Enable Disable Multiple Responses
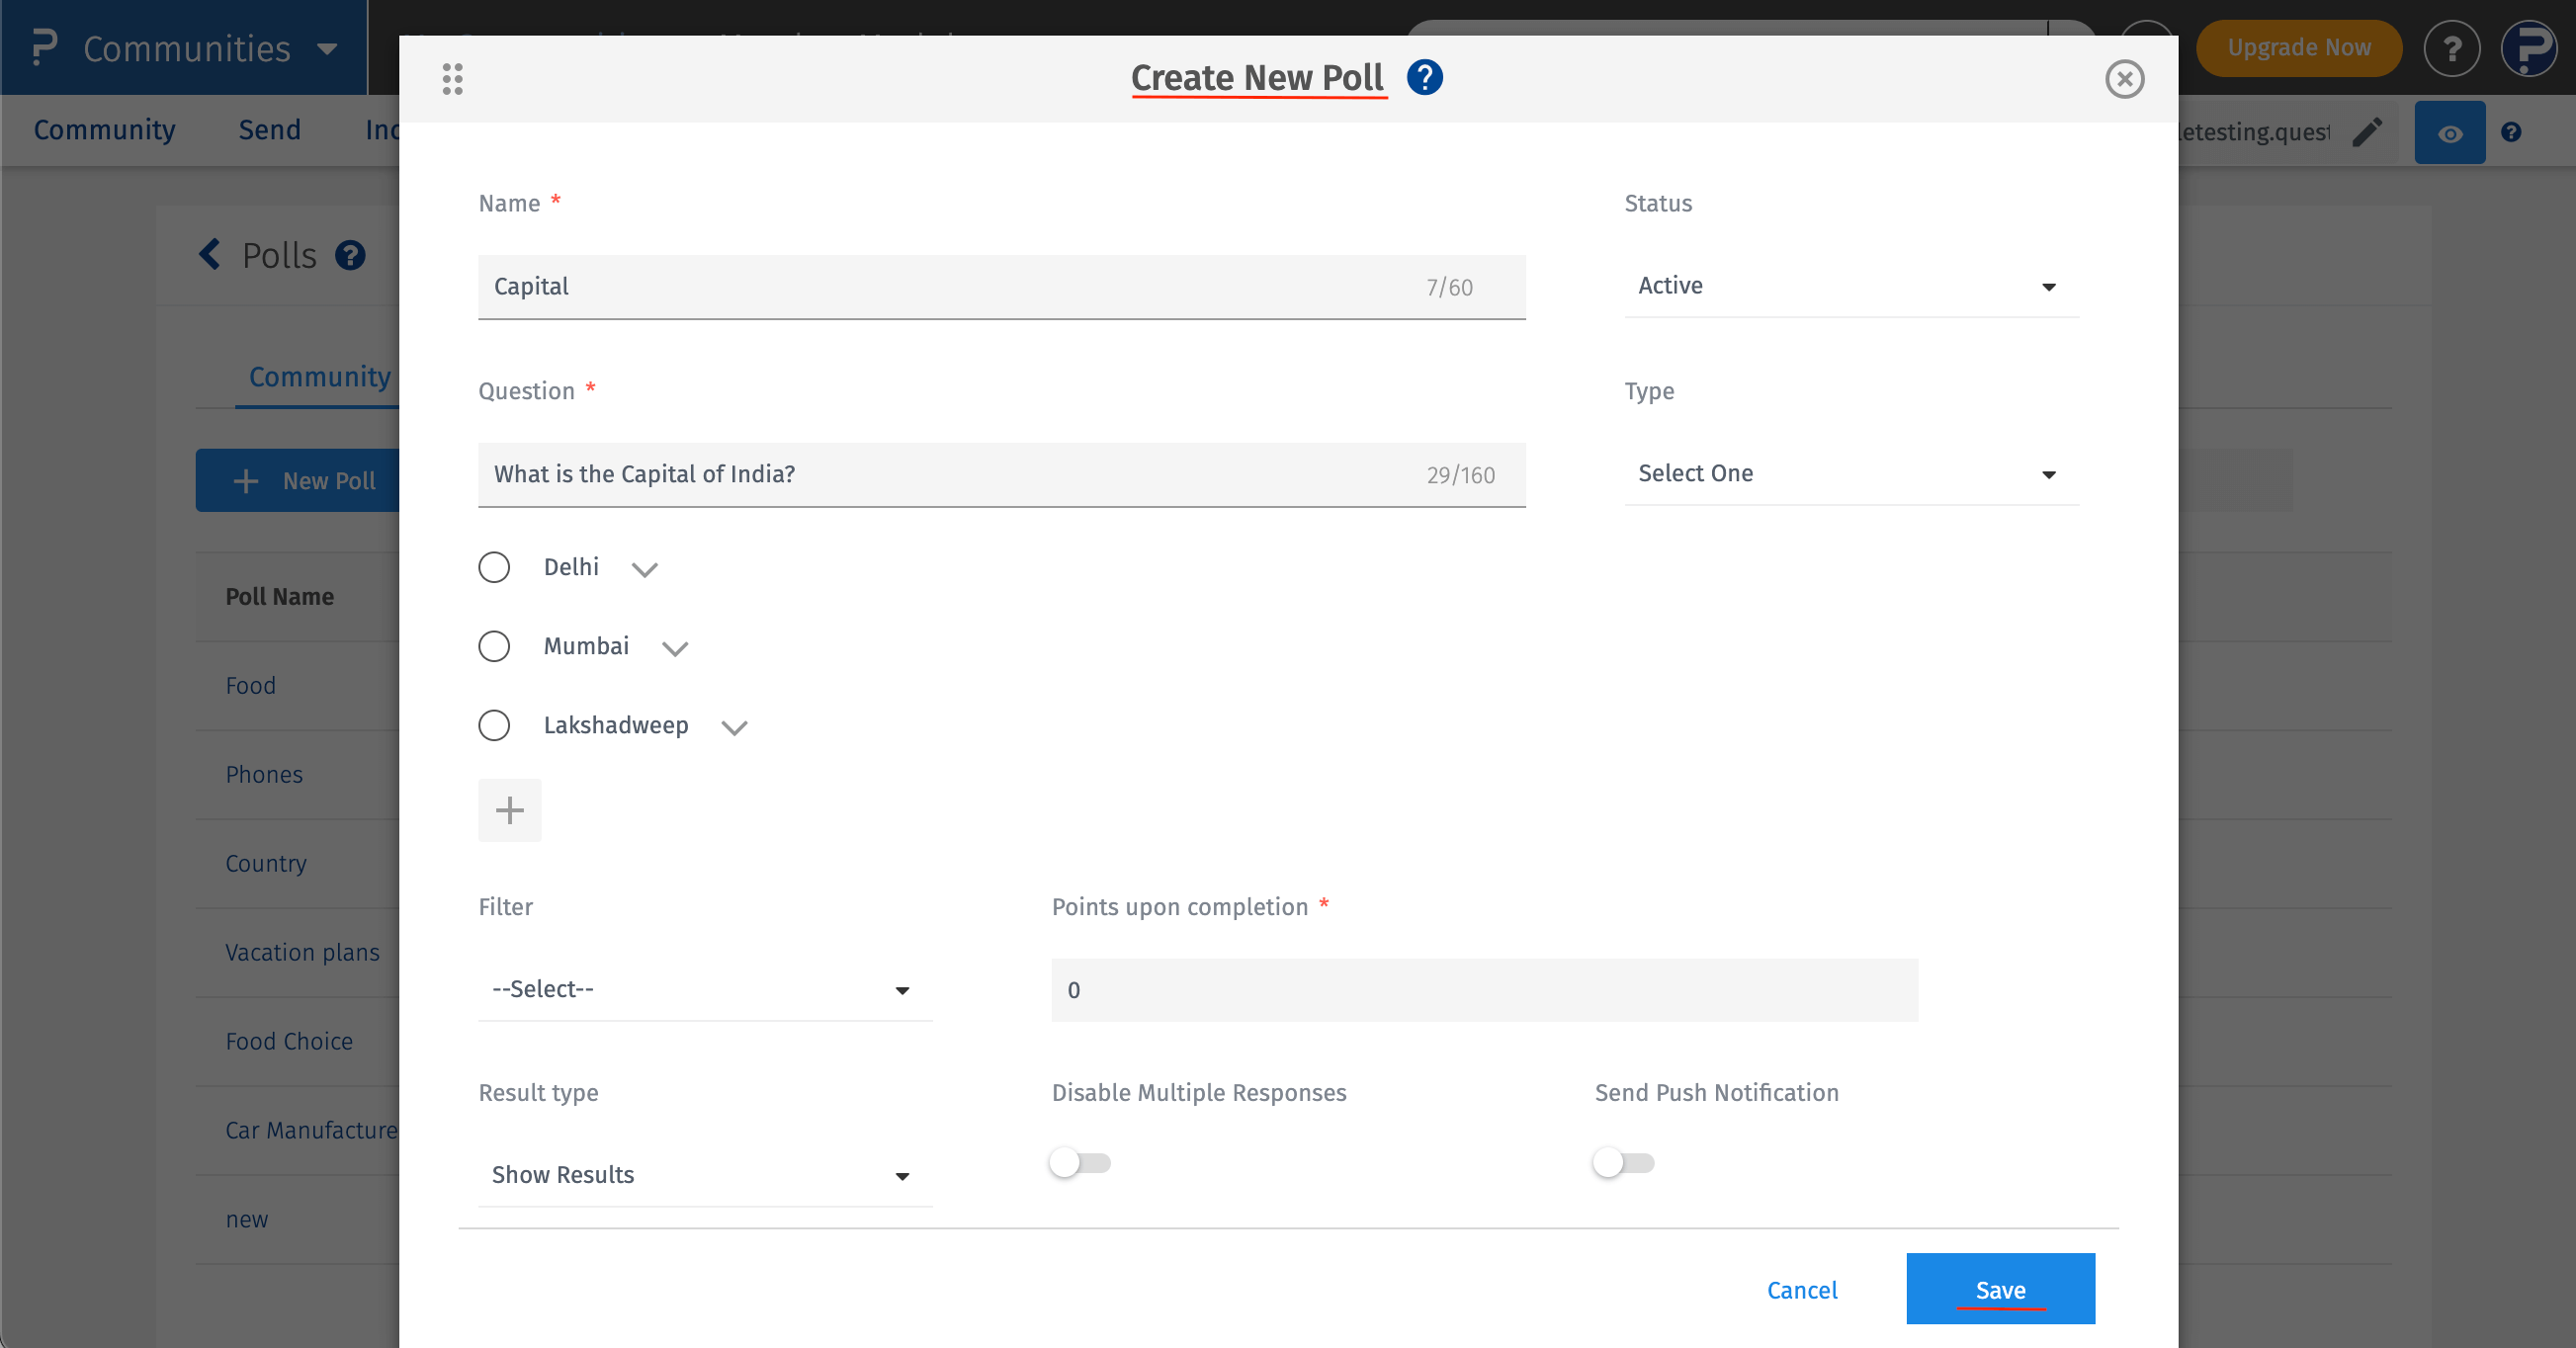The height and width of the screenshot is (1348, 2576). (1079, 1161)
